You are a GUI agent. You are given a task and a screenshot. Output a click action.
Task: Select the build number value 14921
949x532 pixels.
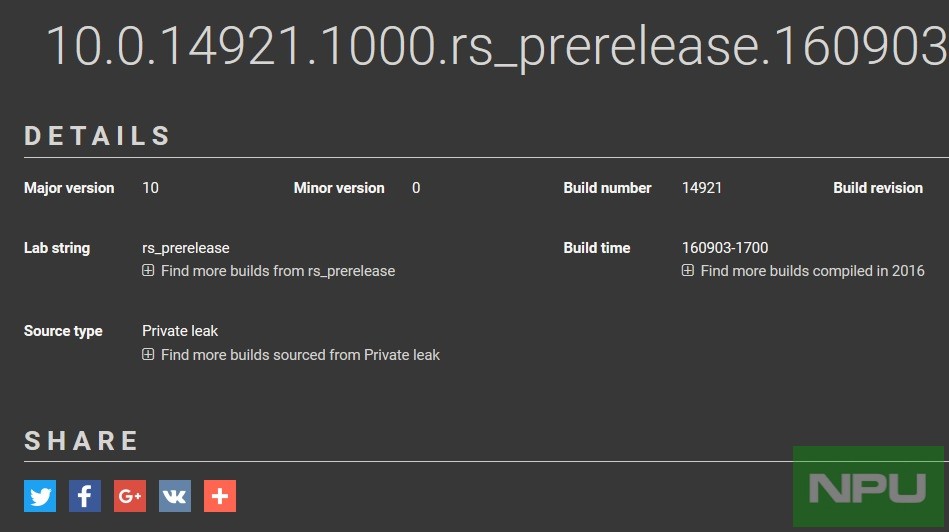pos(702,188)
